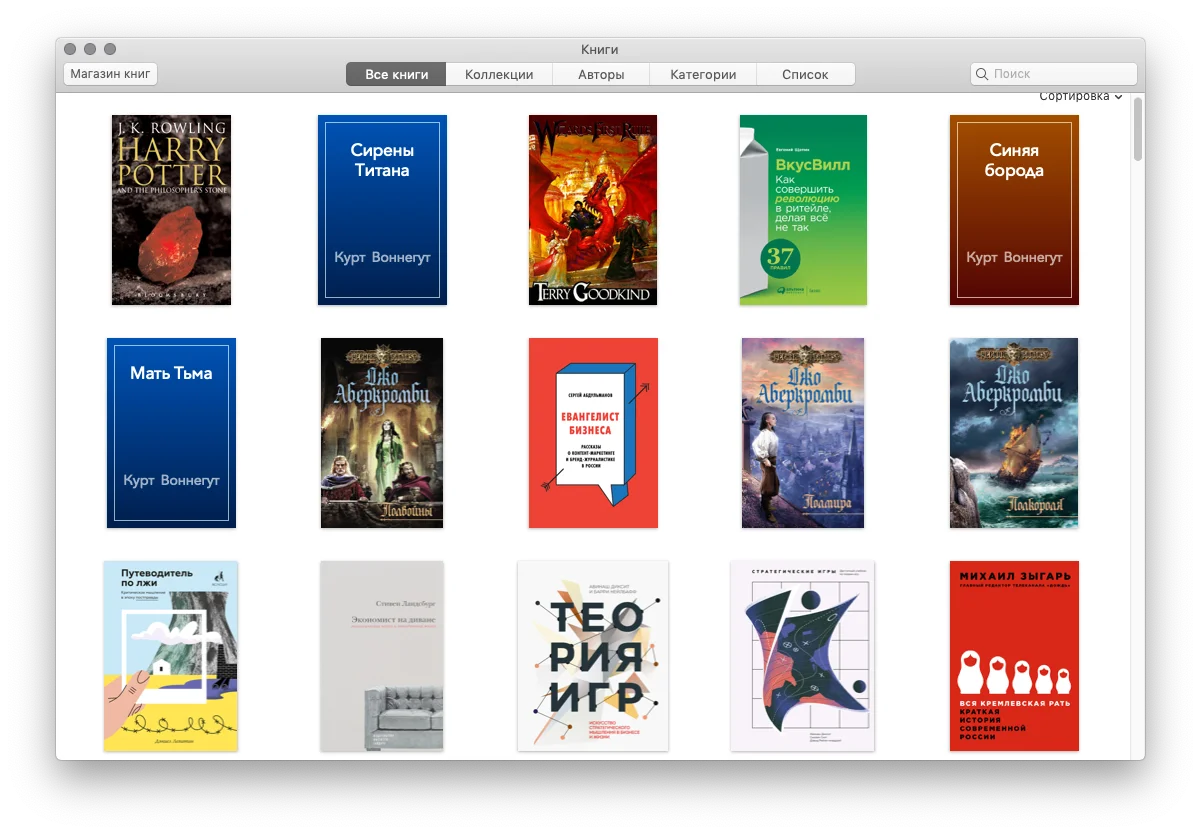1201x834 pixels.
Task: Switch to the Список tab
Action: (x=805, y=74)
